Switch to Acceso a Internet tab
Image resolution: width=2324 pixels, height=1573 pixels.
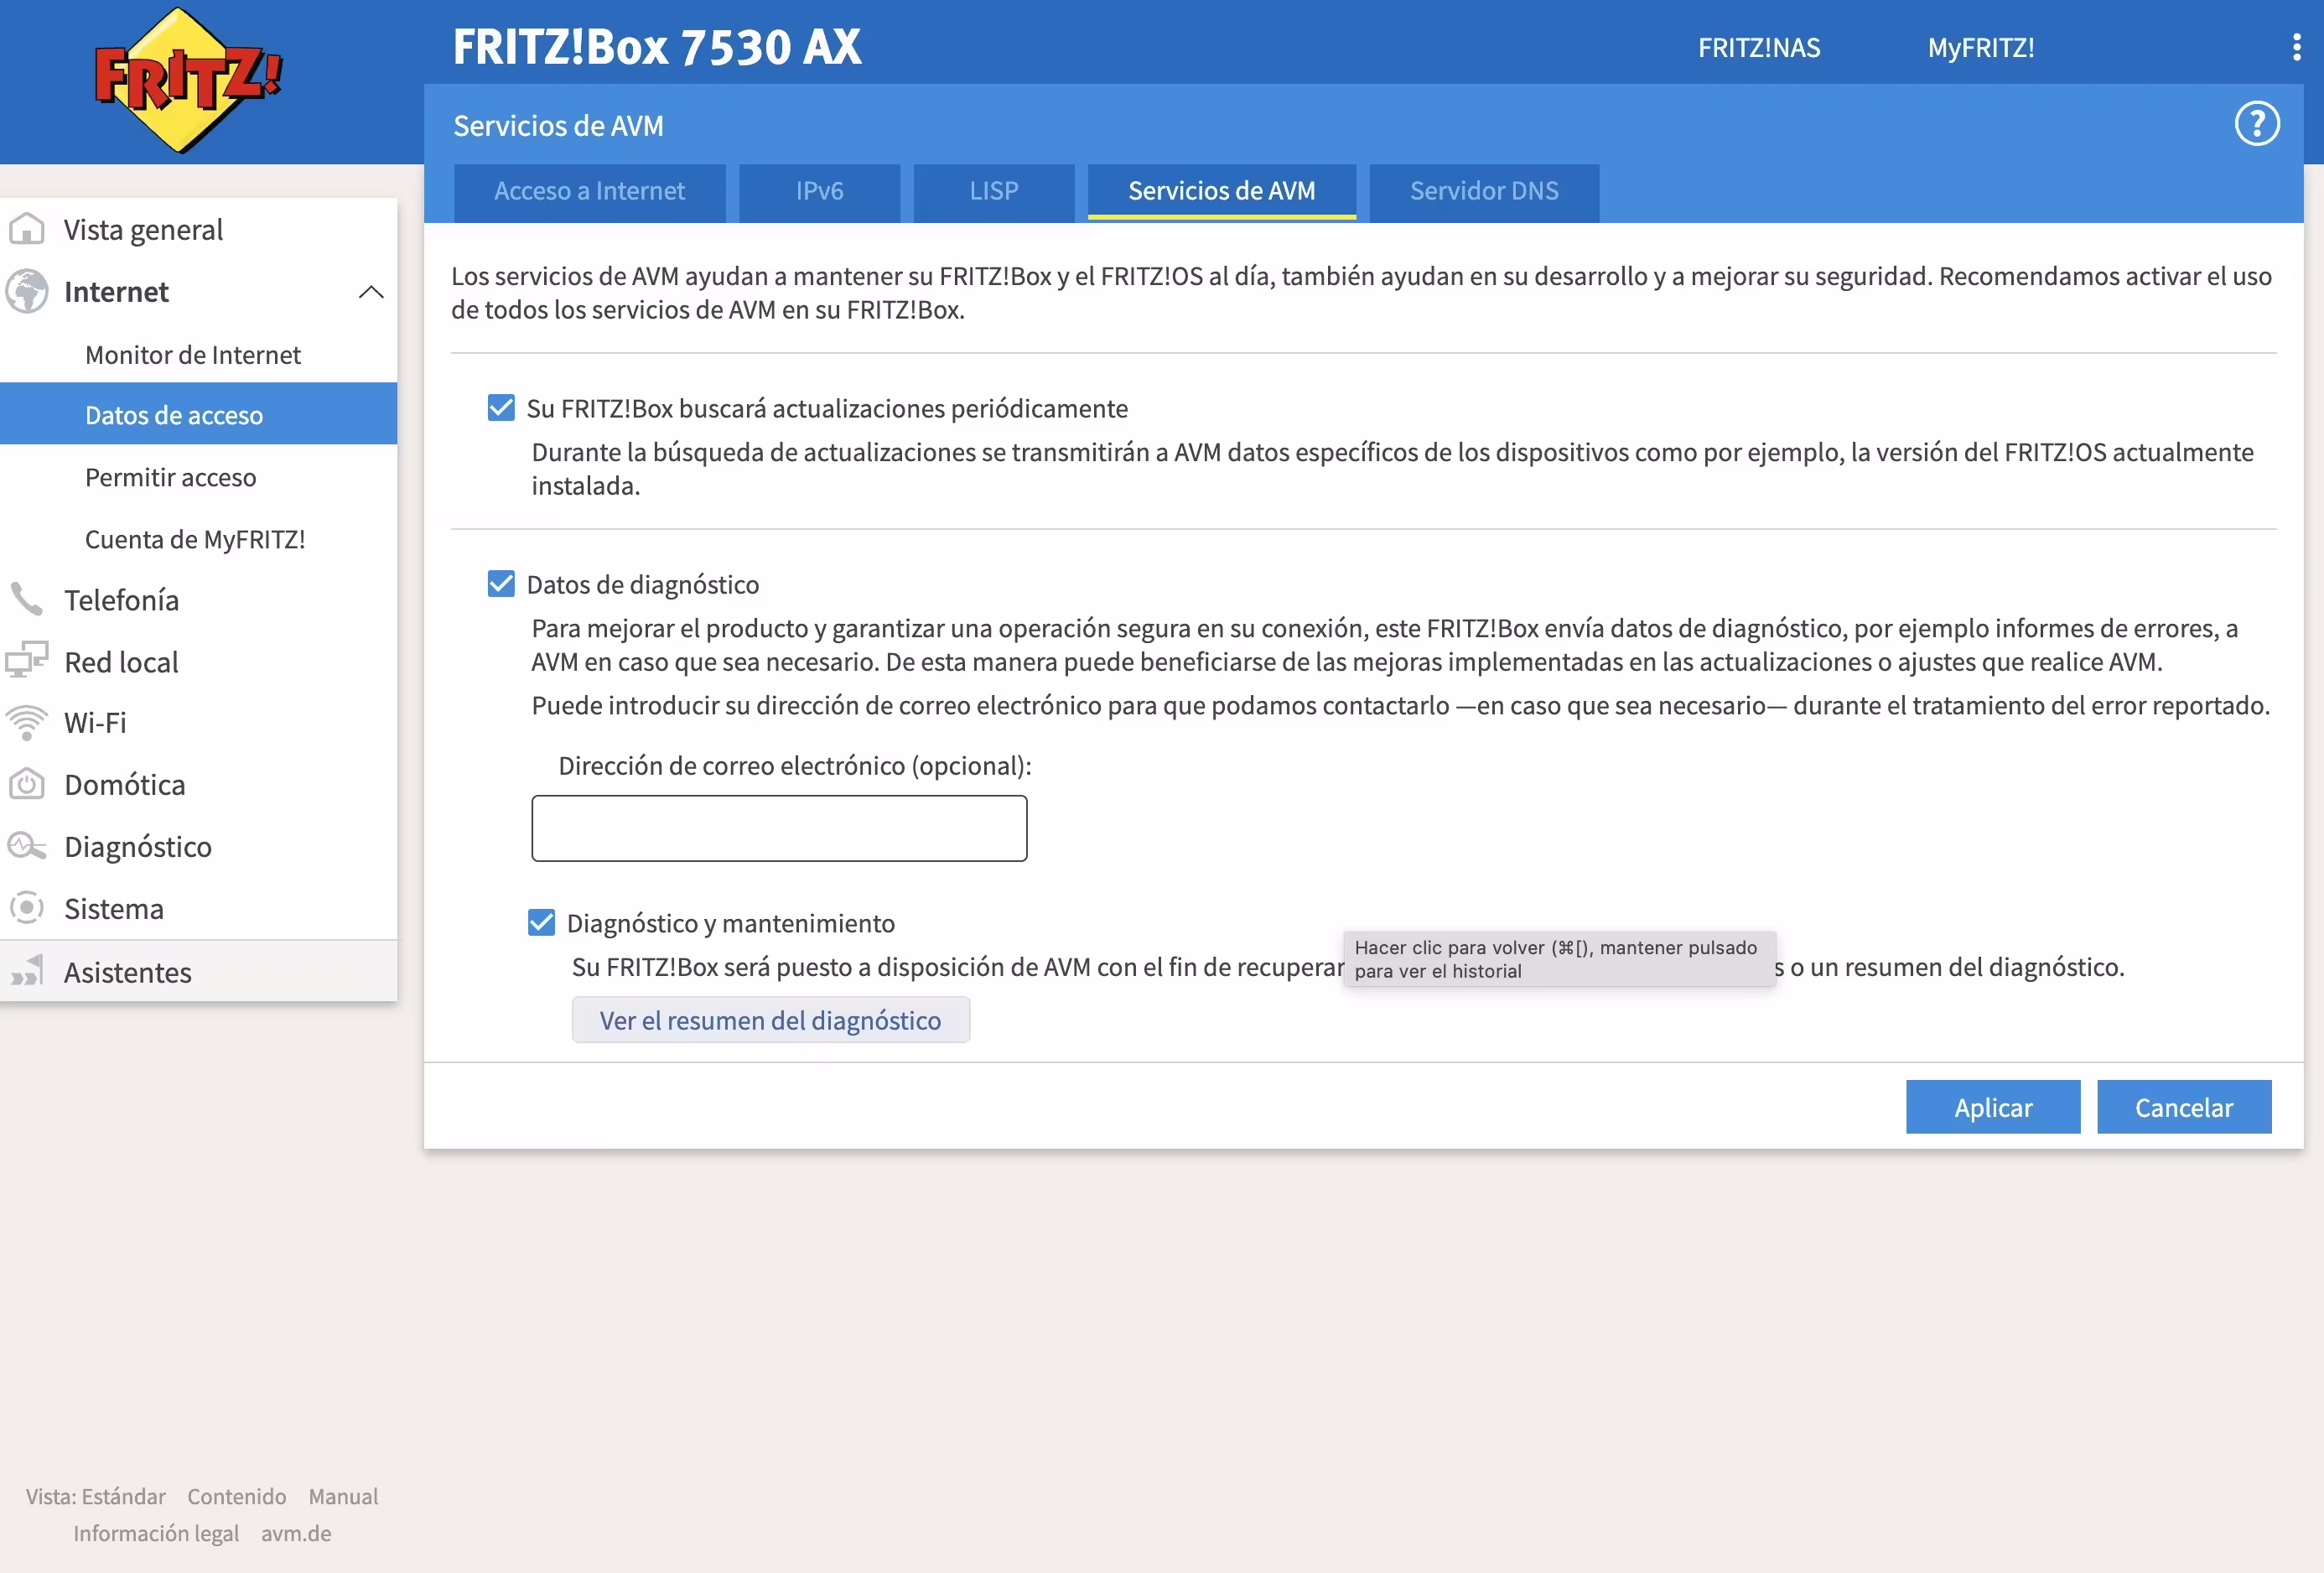pos(589,191)
